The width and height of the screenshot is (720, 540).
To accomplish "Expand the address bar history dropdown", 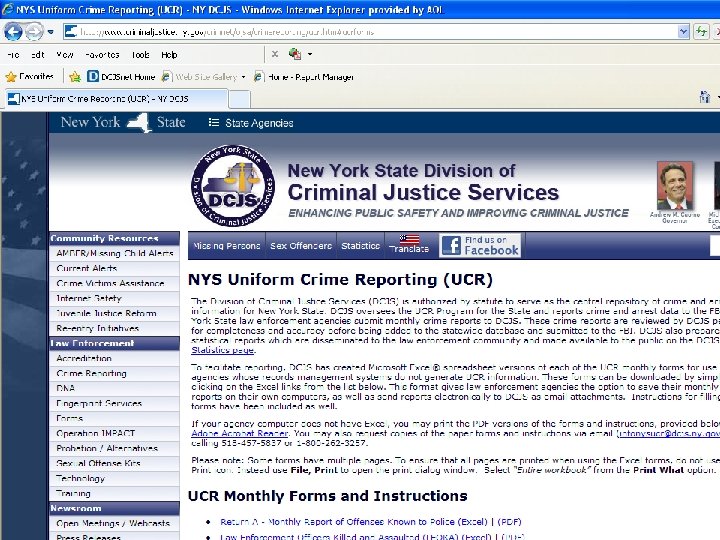I will (x=683, y=32).
